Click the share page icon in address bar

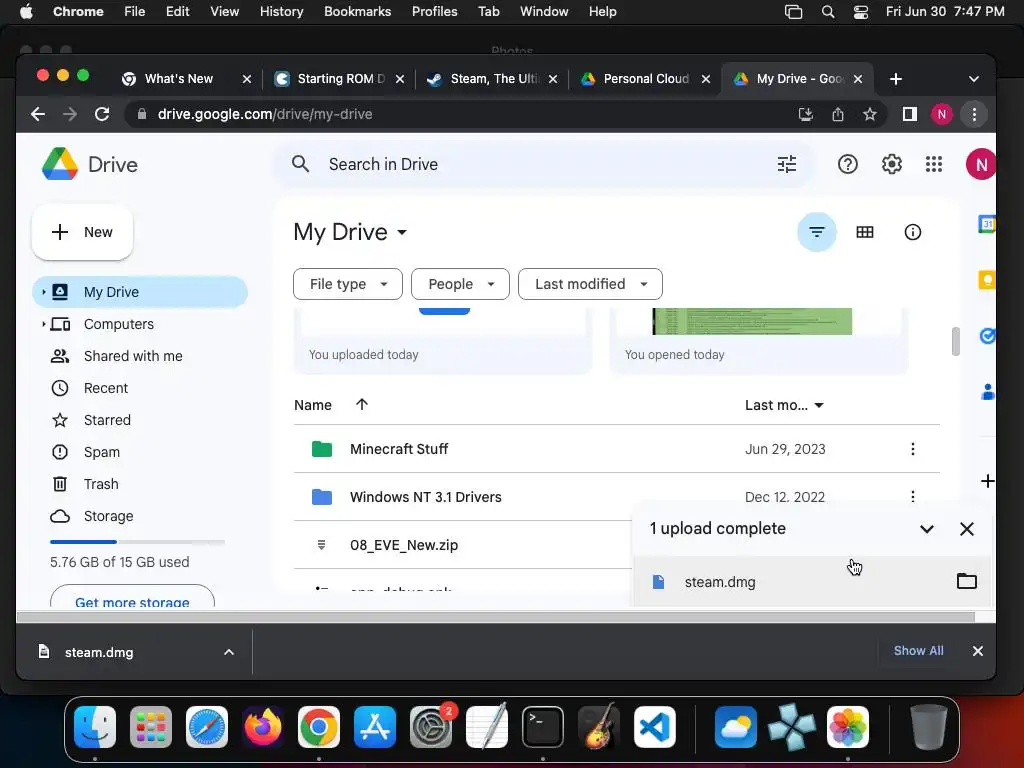pyautogui.click(x=838, y=114)
